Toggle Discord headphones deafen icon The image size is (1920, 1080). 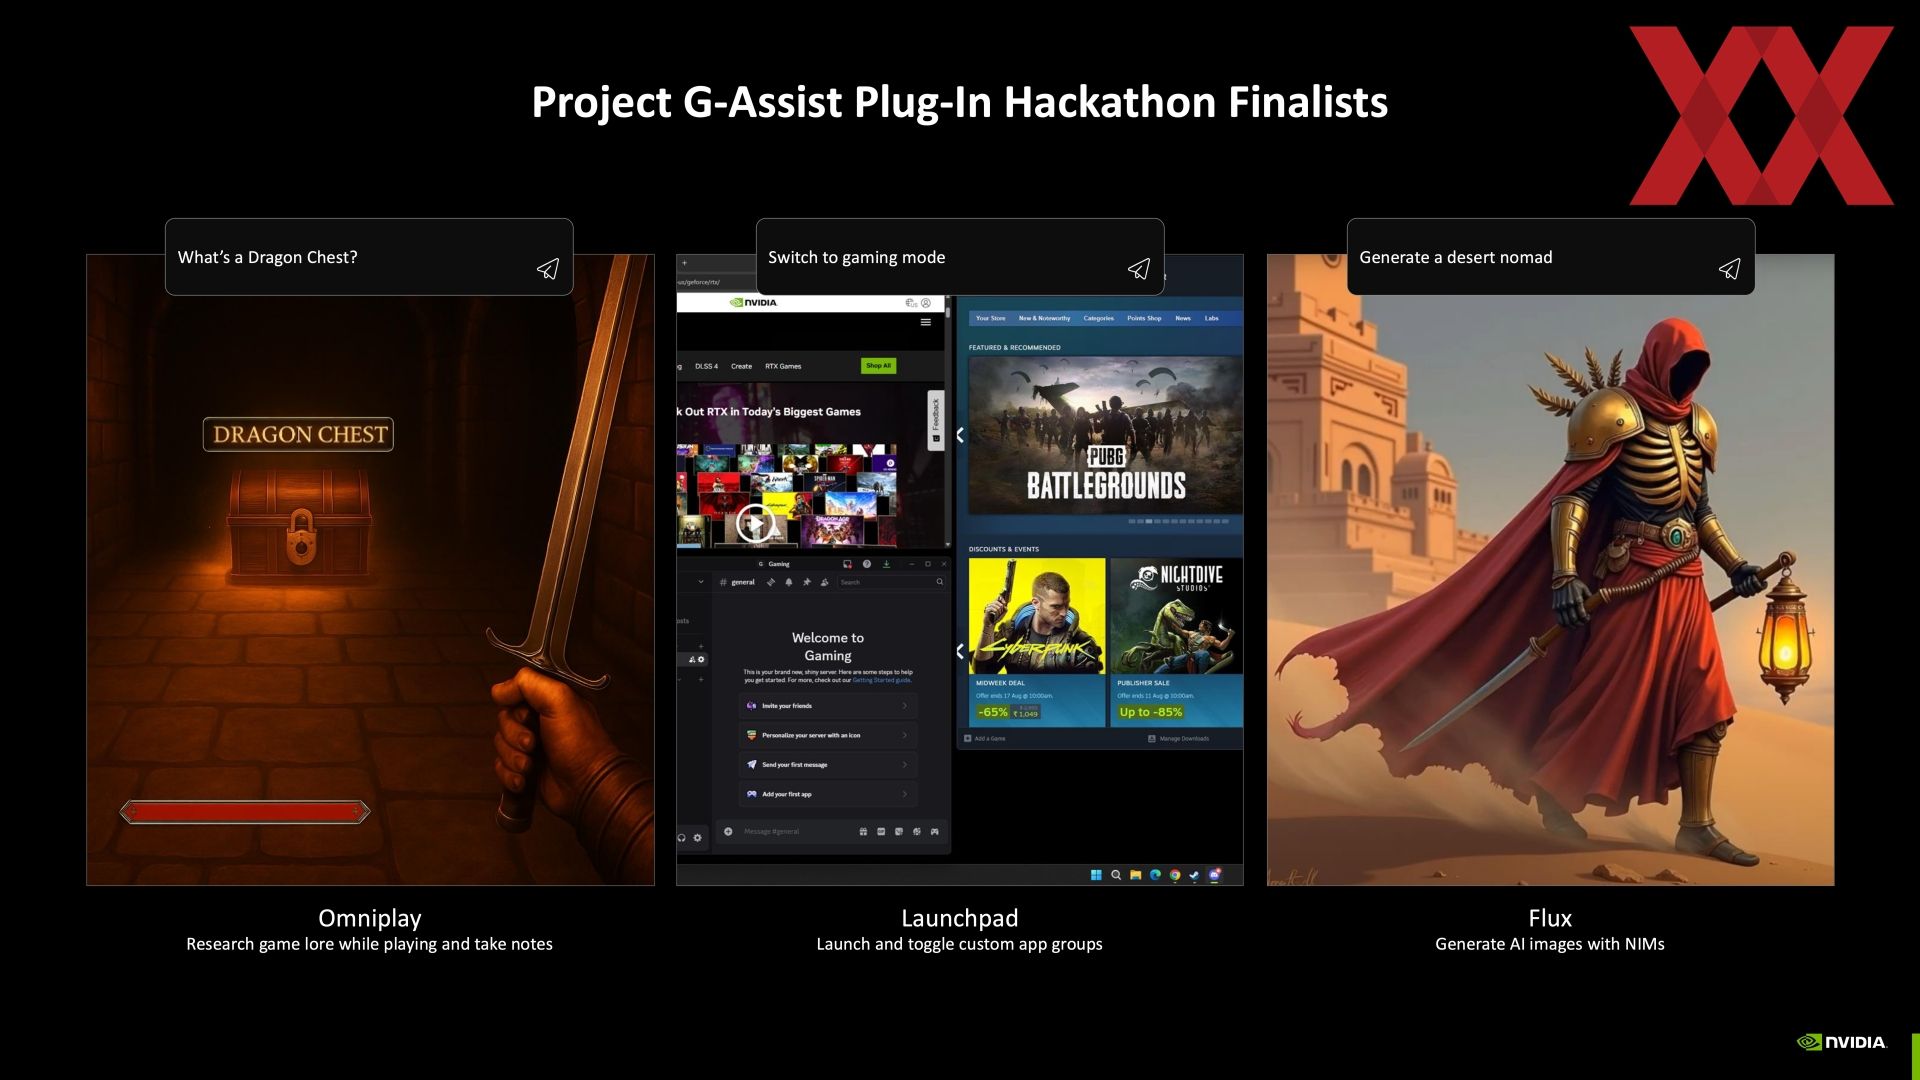coord(682,838)
